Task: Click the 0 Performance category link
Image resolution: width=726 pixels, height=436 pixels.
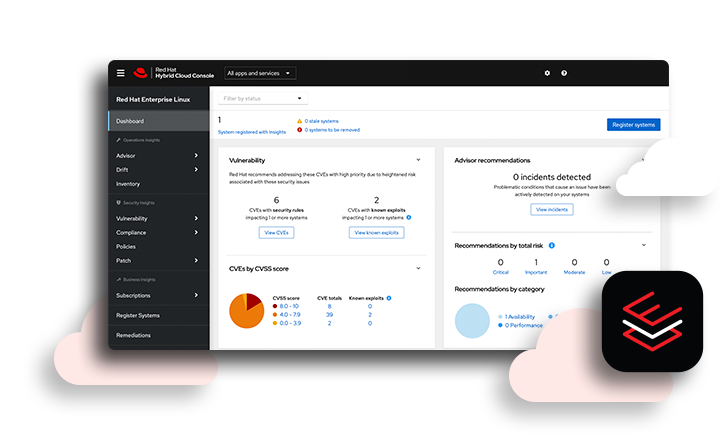Action: point(524,325)
